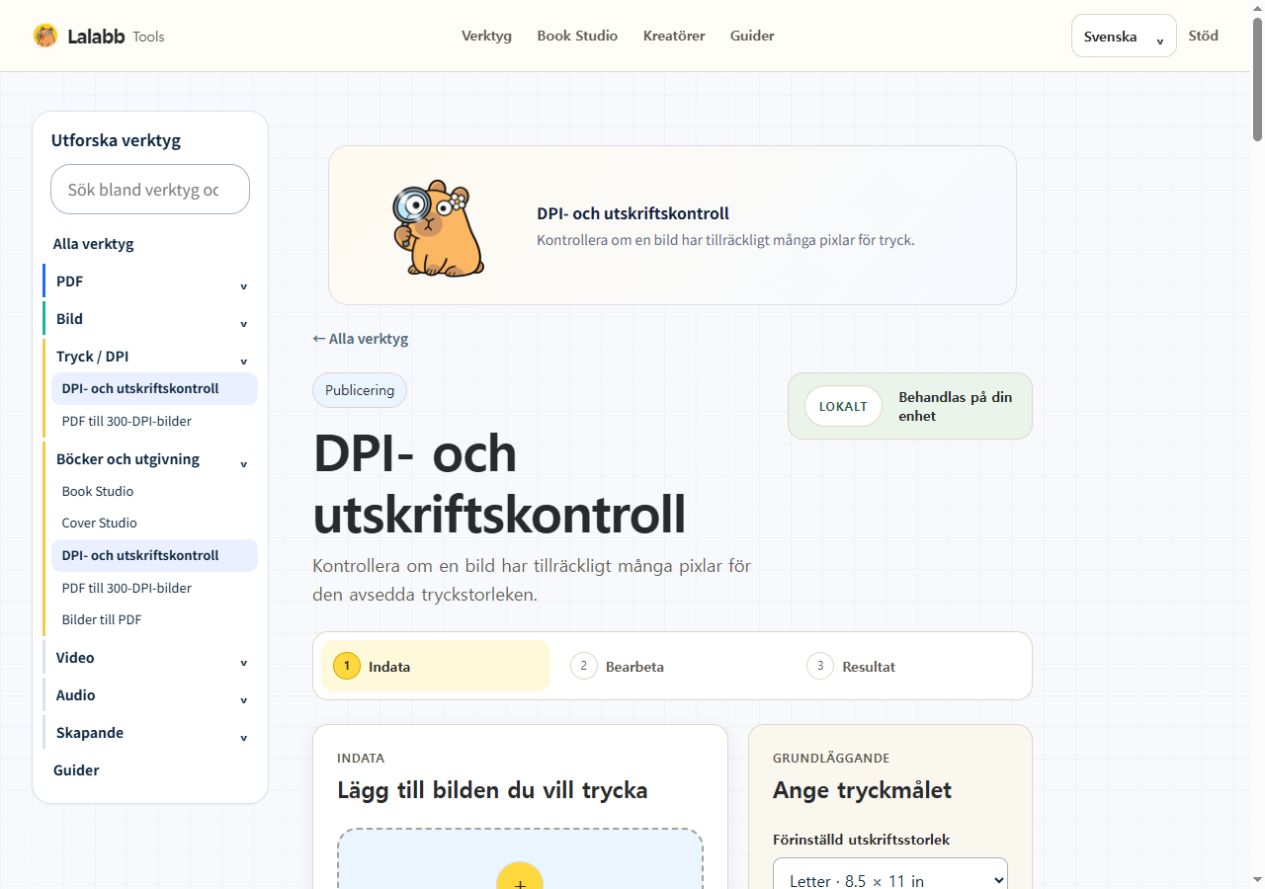1265x889 pixels.
Task: Select PDF till 300-DPI-bilder under Böcker och utgivning
Action: [127, 588]
